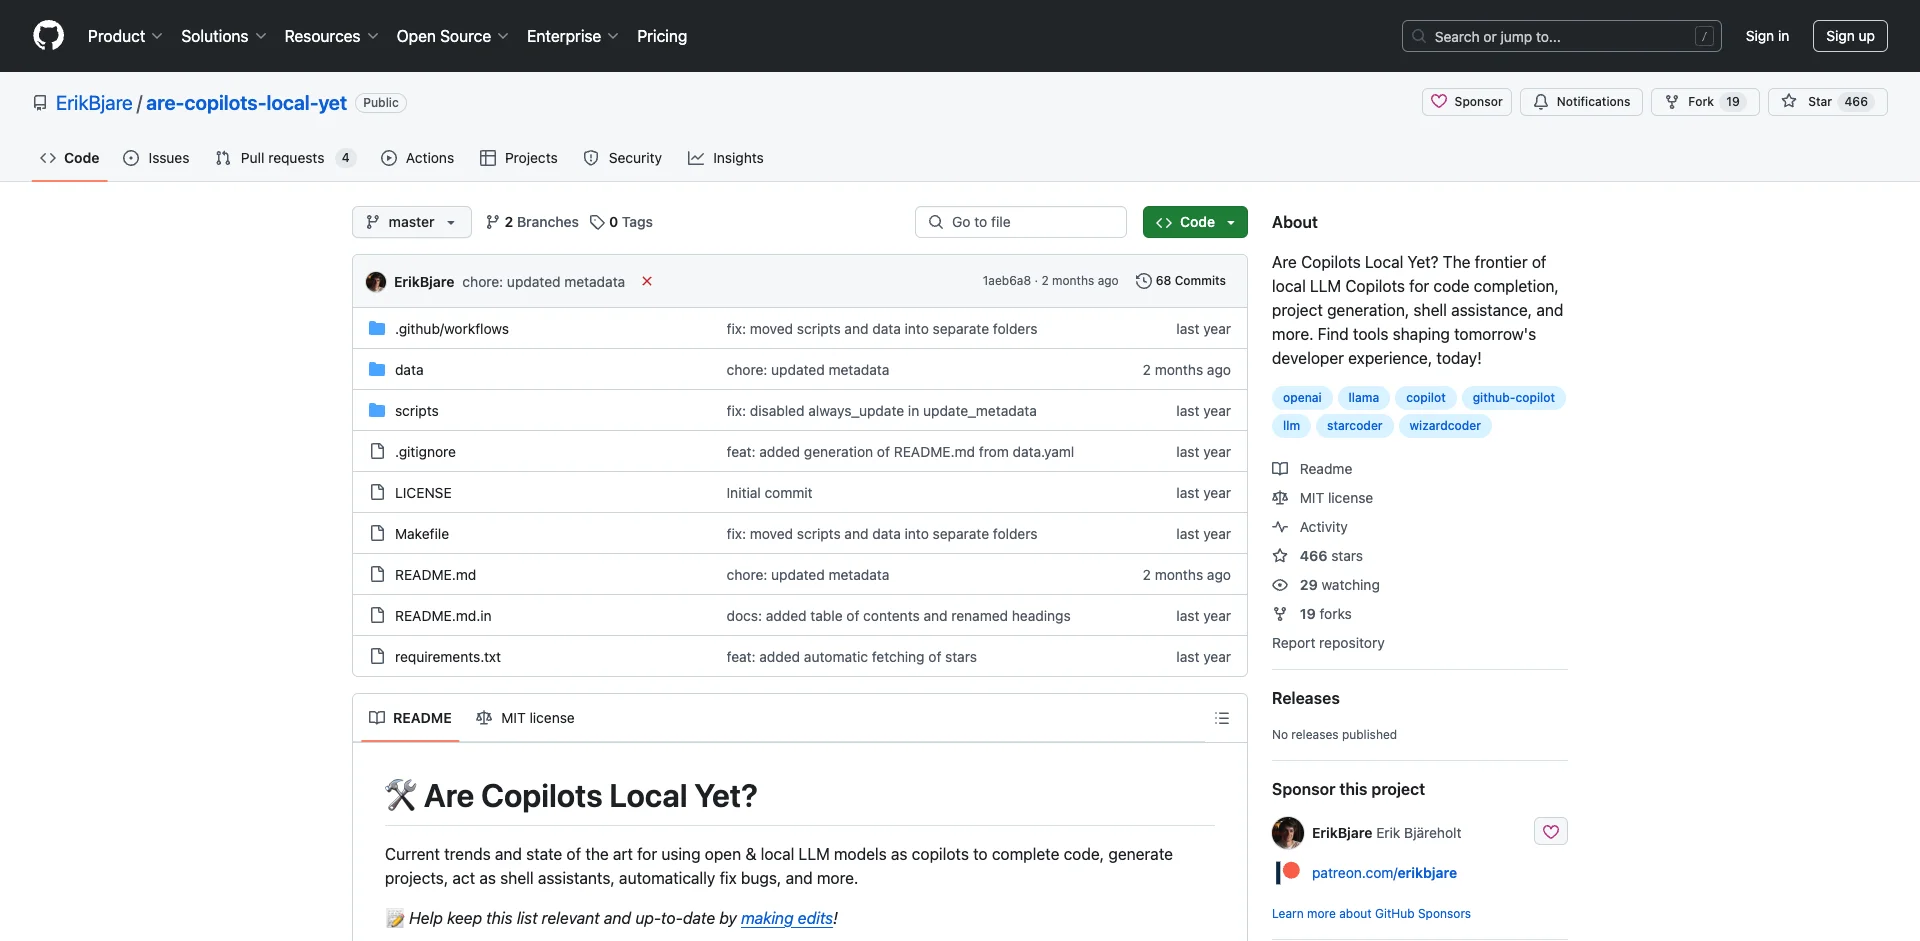Click the making edits link
Viewport: 1920px width, 941px height.
coord(787,918)
